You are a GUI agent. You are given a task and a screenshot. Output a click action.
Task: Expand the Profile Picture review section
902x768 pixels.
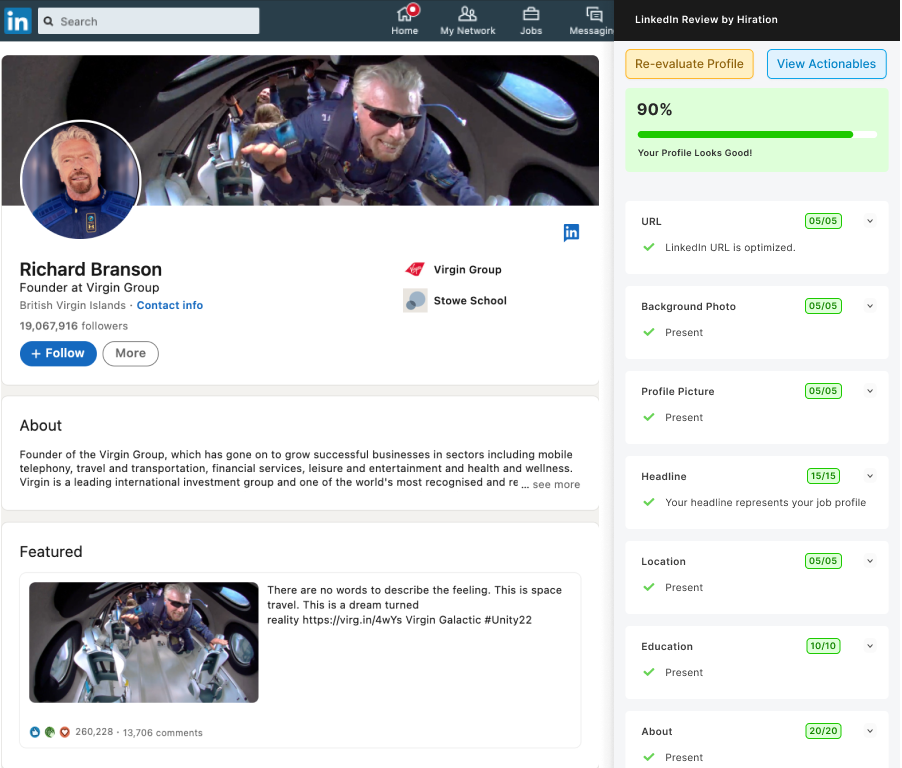tap(870, 391)
